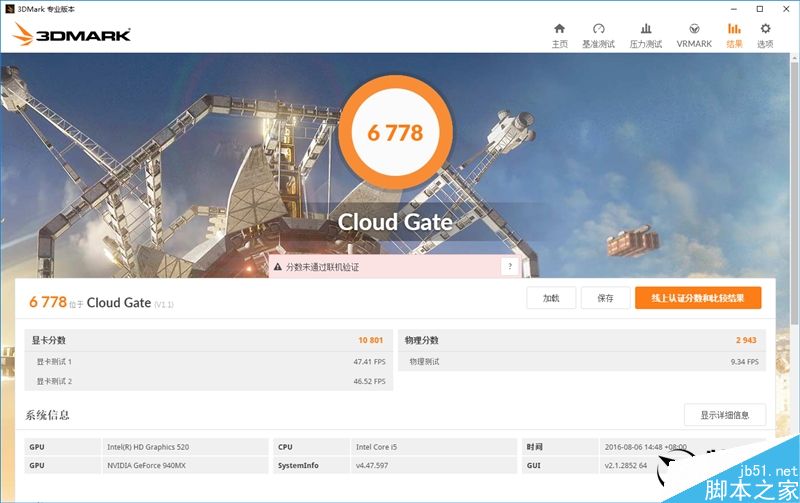Viewport: 800px width, 503px height.
Task: Click the 3DMark logo
Action: [x=71, y=35]
